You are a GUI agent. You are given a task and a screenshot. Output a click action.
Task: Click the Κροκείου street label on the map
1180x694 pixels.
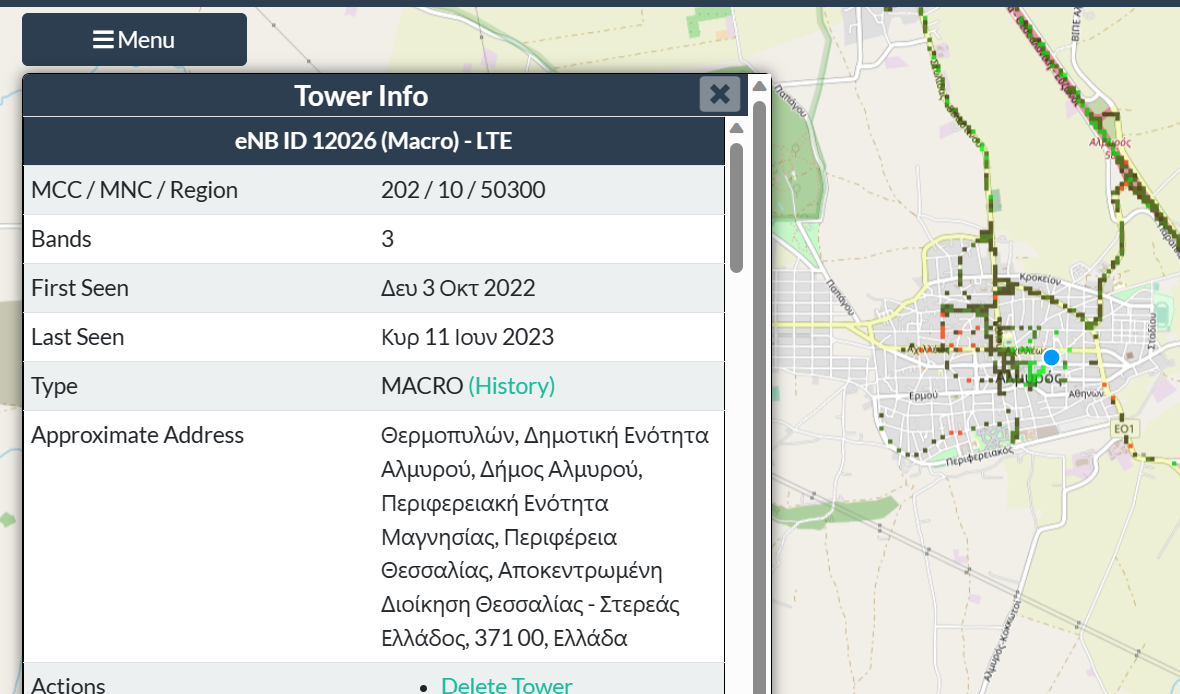[1040, 278]
